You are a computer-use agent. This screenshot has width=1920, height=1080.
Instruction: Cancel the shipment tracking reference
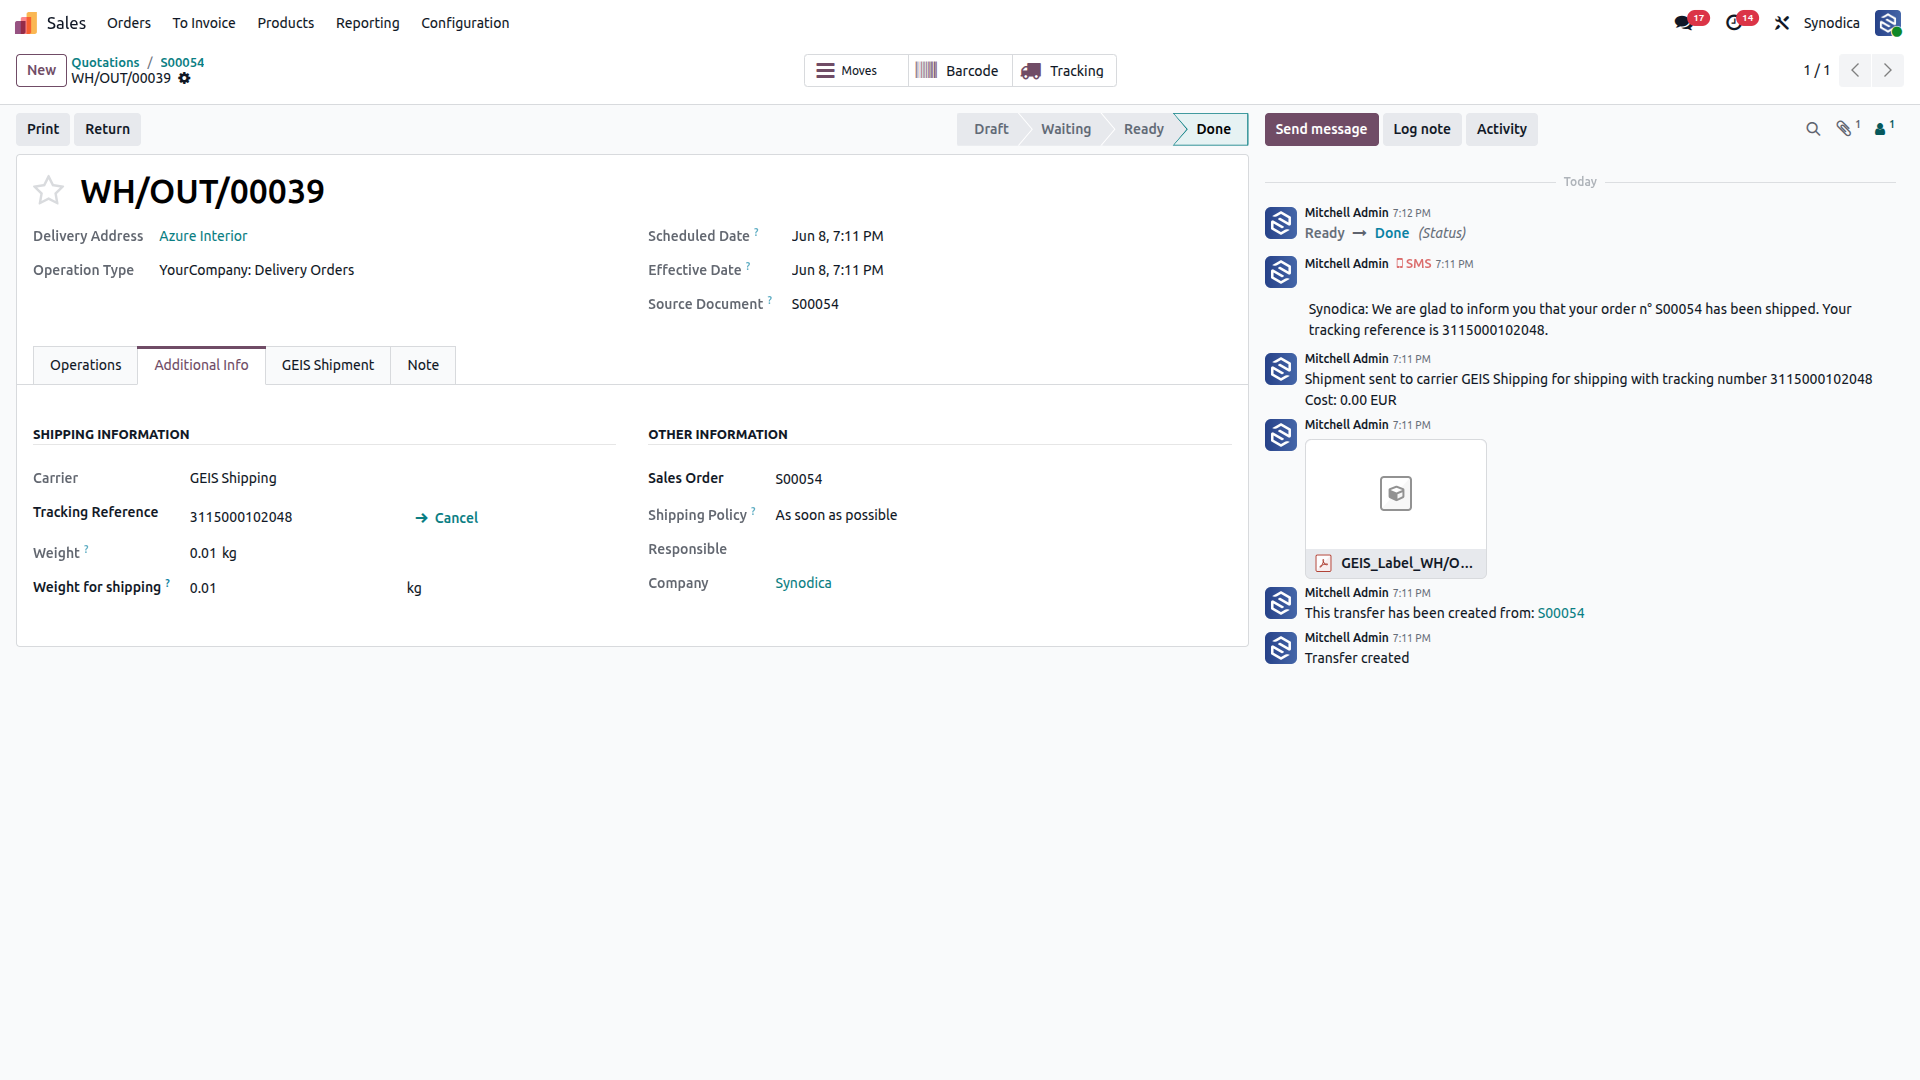coord(447,518)
